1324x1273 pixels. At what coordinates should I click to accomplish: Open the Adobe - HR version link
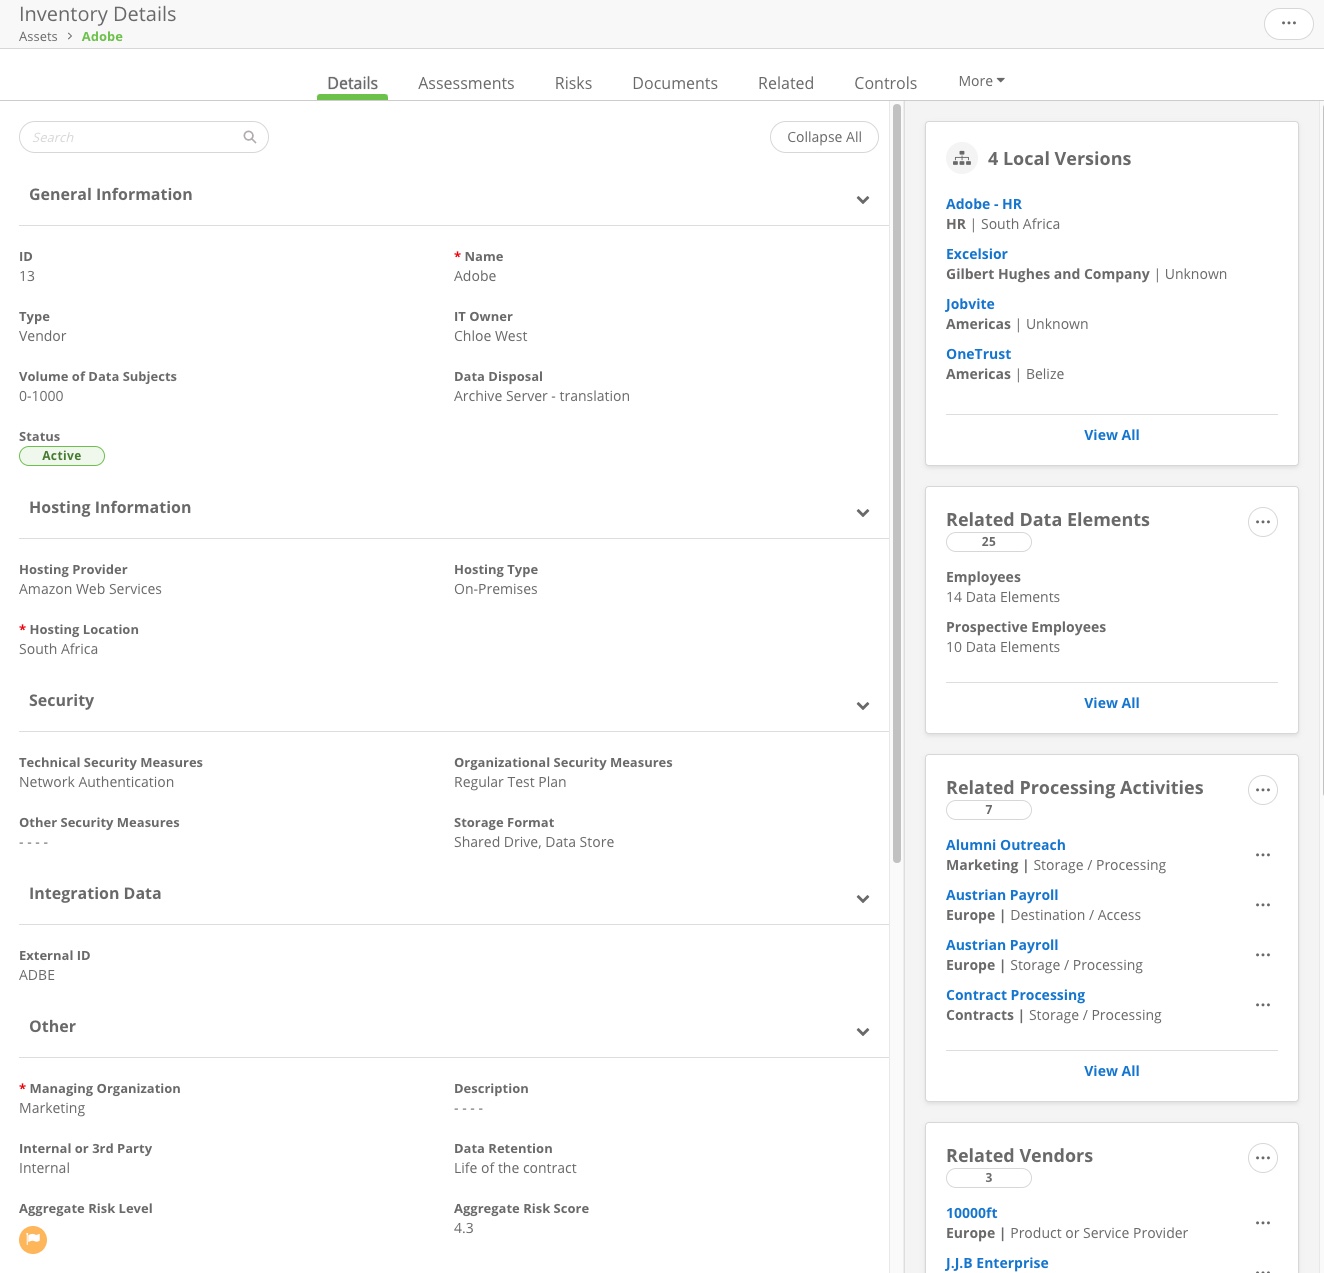pos(983,203)
